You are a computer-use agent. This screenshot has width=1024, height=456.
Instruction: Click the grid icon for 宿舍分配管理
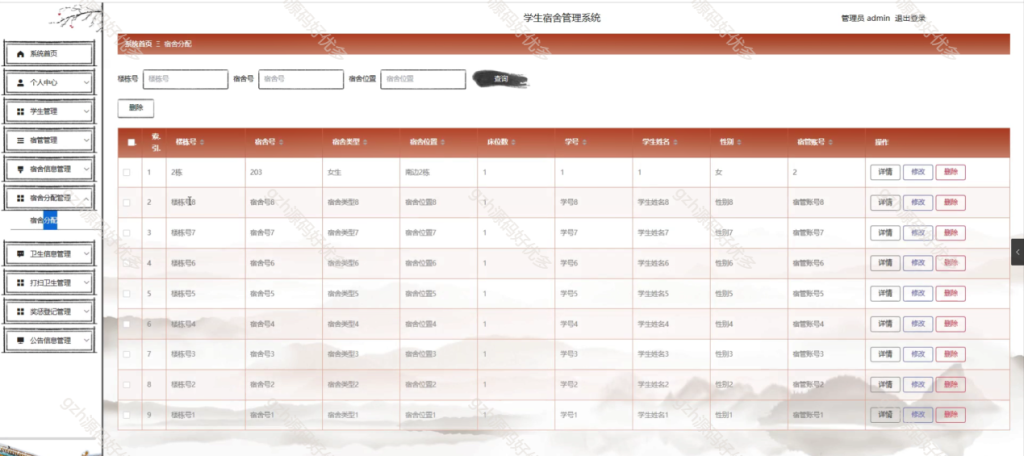20,198
